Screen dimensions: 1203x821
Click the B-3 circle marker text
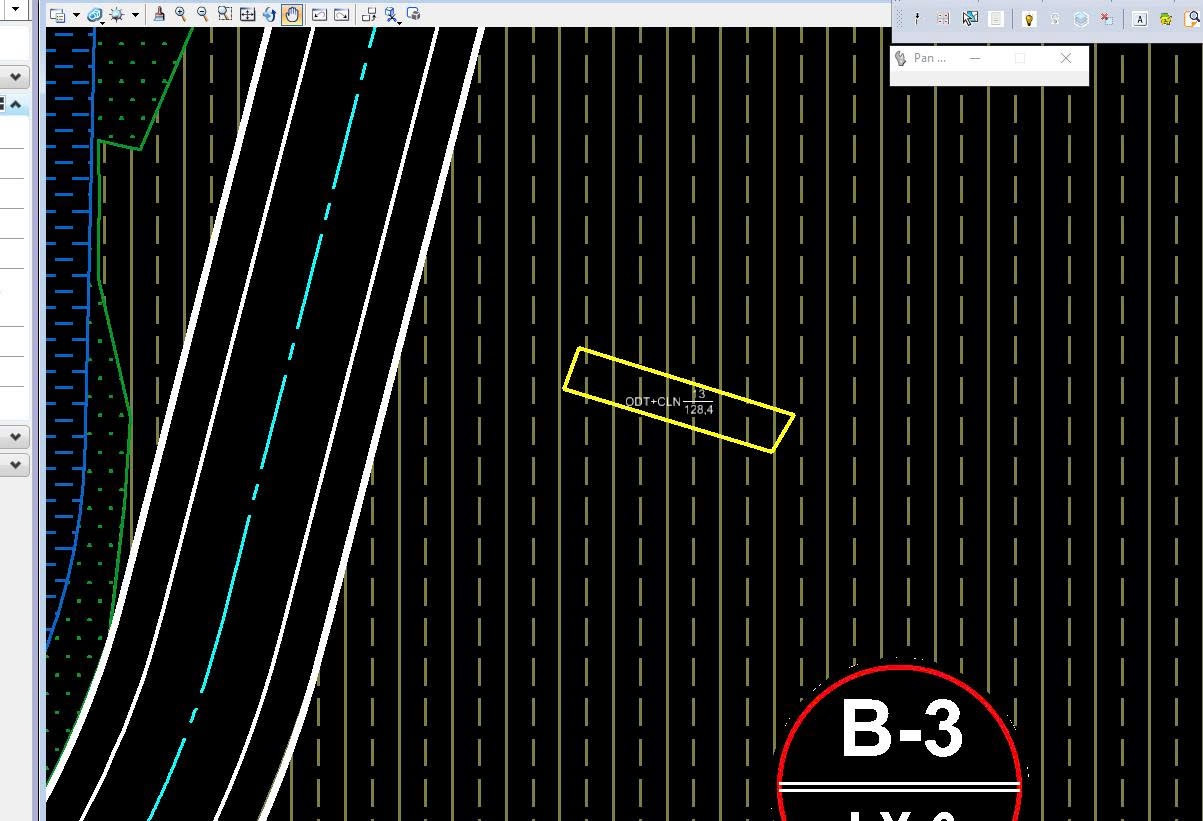click(902, 730)
